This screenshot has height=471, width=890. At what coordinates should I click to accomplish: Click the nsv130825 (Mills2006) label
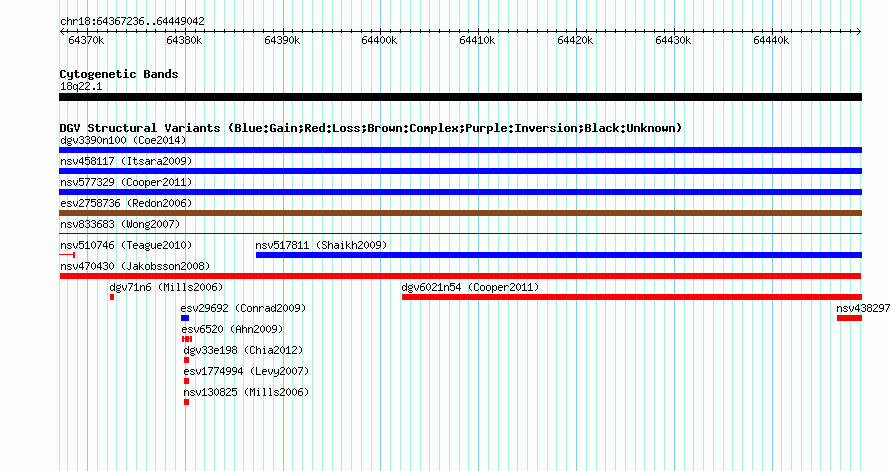(x=246, y=392)
